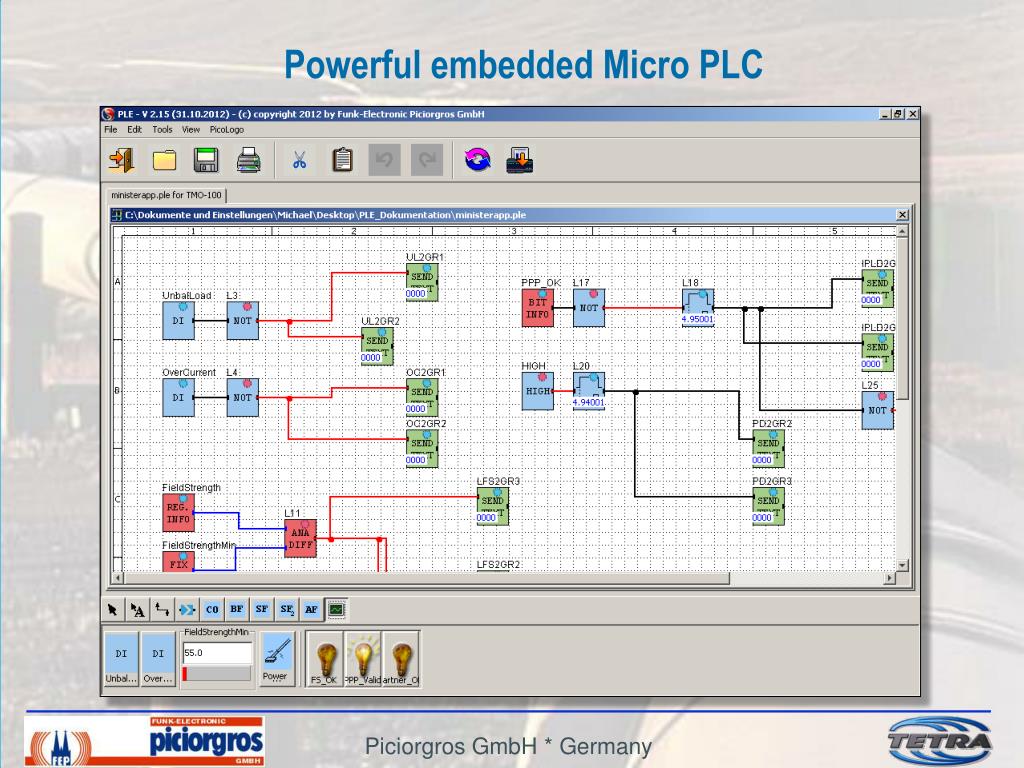Screen dimensions: 1024x768
Task: Select the L11 ANA DIFF block
Action: pos(300,538)
